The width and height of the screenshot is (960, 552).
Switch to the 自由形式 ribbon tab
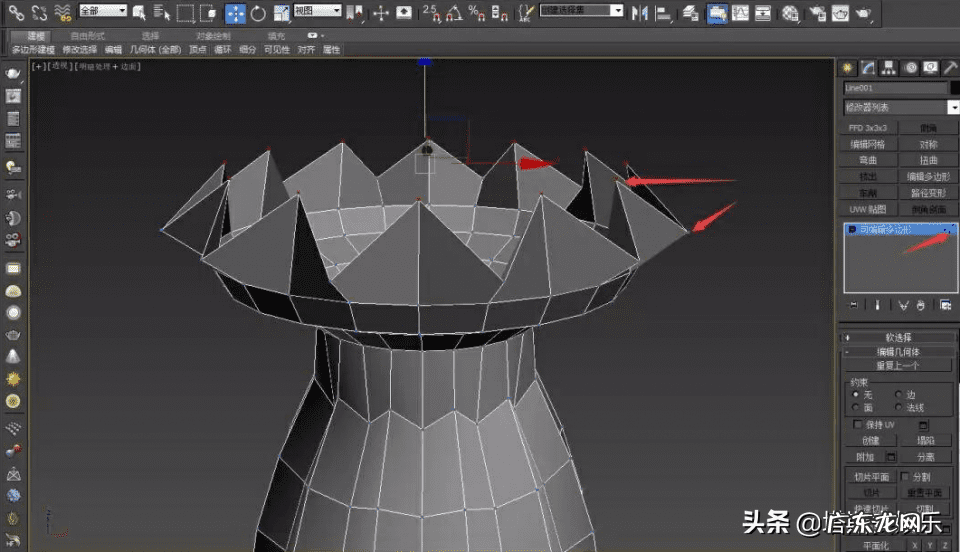[87, 36]
